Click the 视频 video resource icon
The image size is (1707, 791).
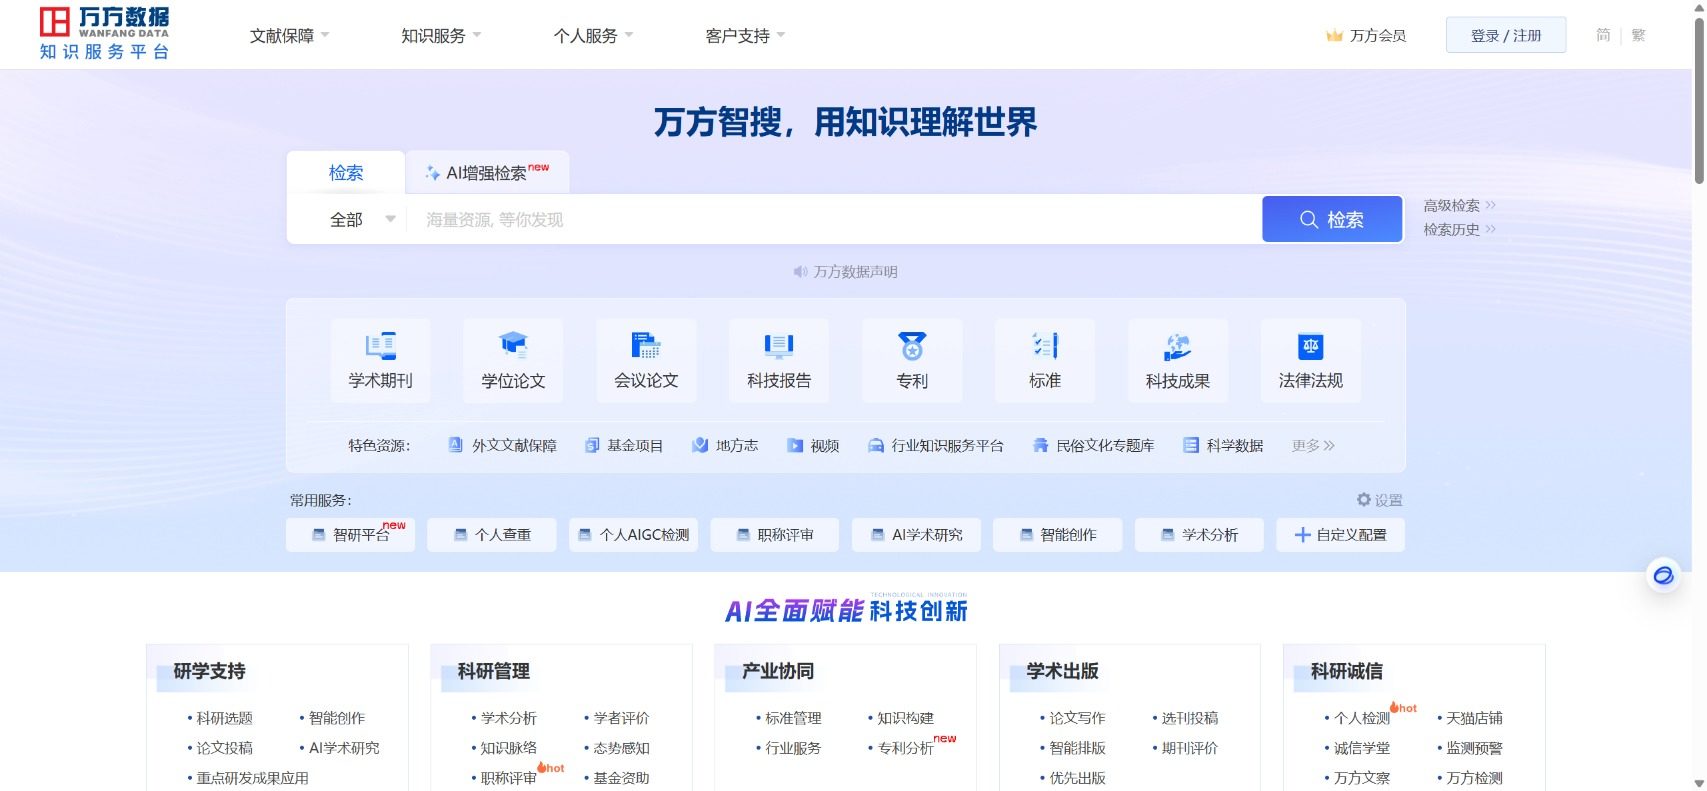tap(795, 445)
